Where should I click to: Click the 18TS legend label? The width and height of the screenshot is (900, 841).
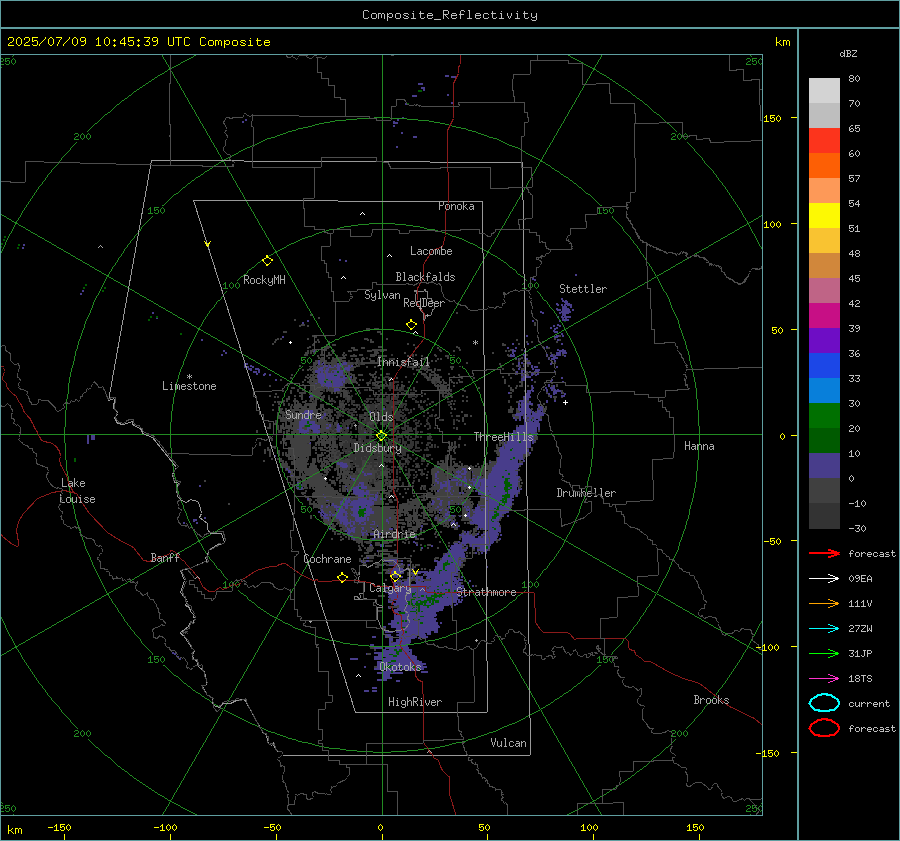[860, 679]
